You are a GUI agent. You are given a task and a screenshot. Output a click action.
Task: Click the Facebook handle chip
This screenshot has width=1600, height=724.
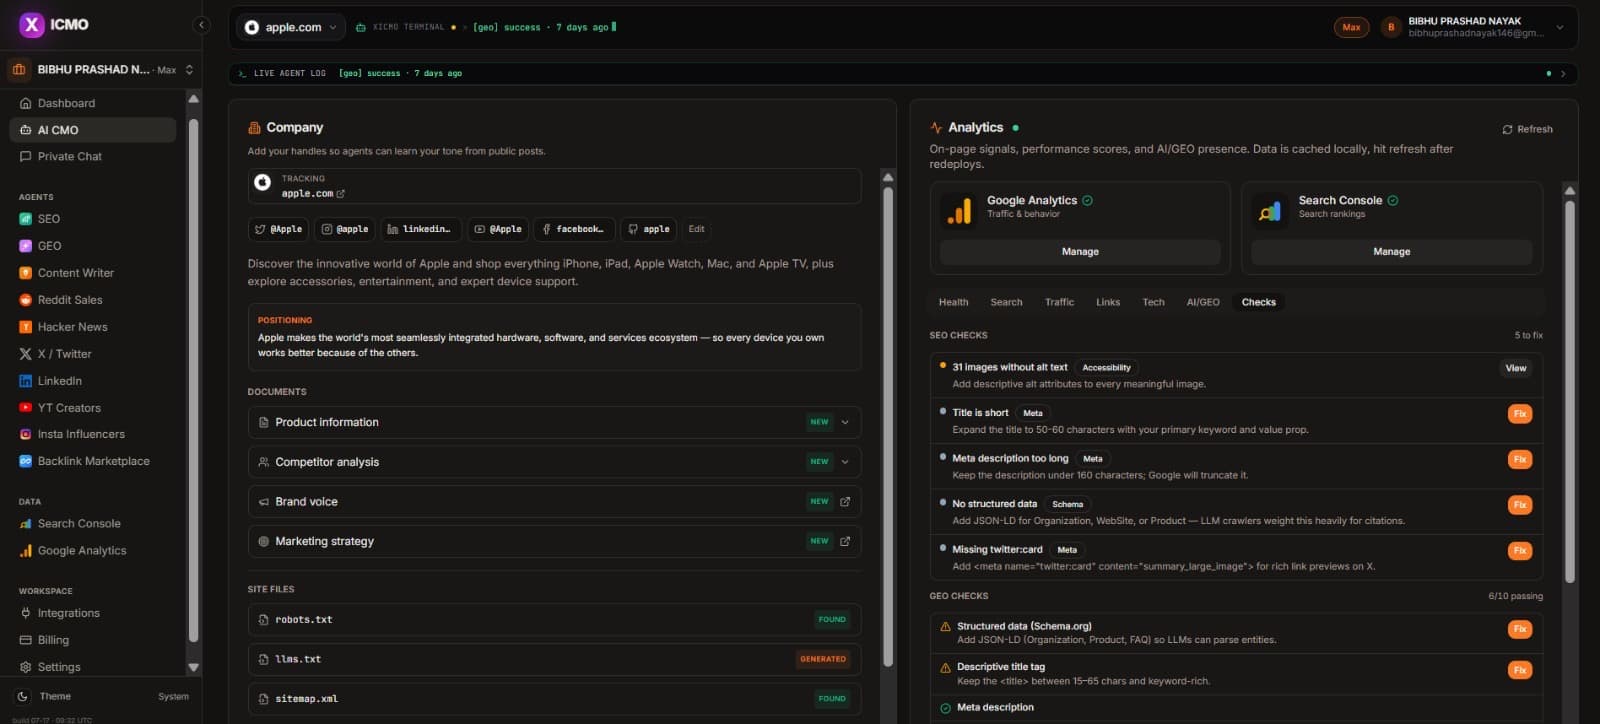pyautogui.click(x=574, y=229)
